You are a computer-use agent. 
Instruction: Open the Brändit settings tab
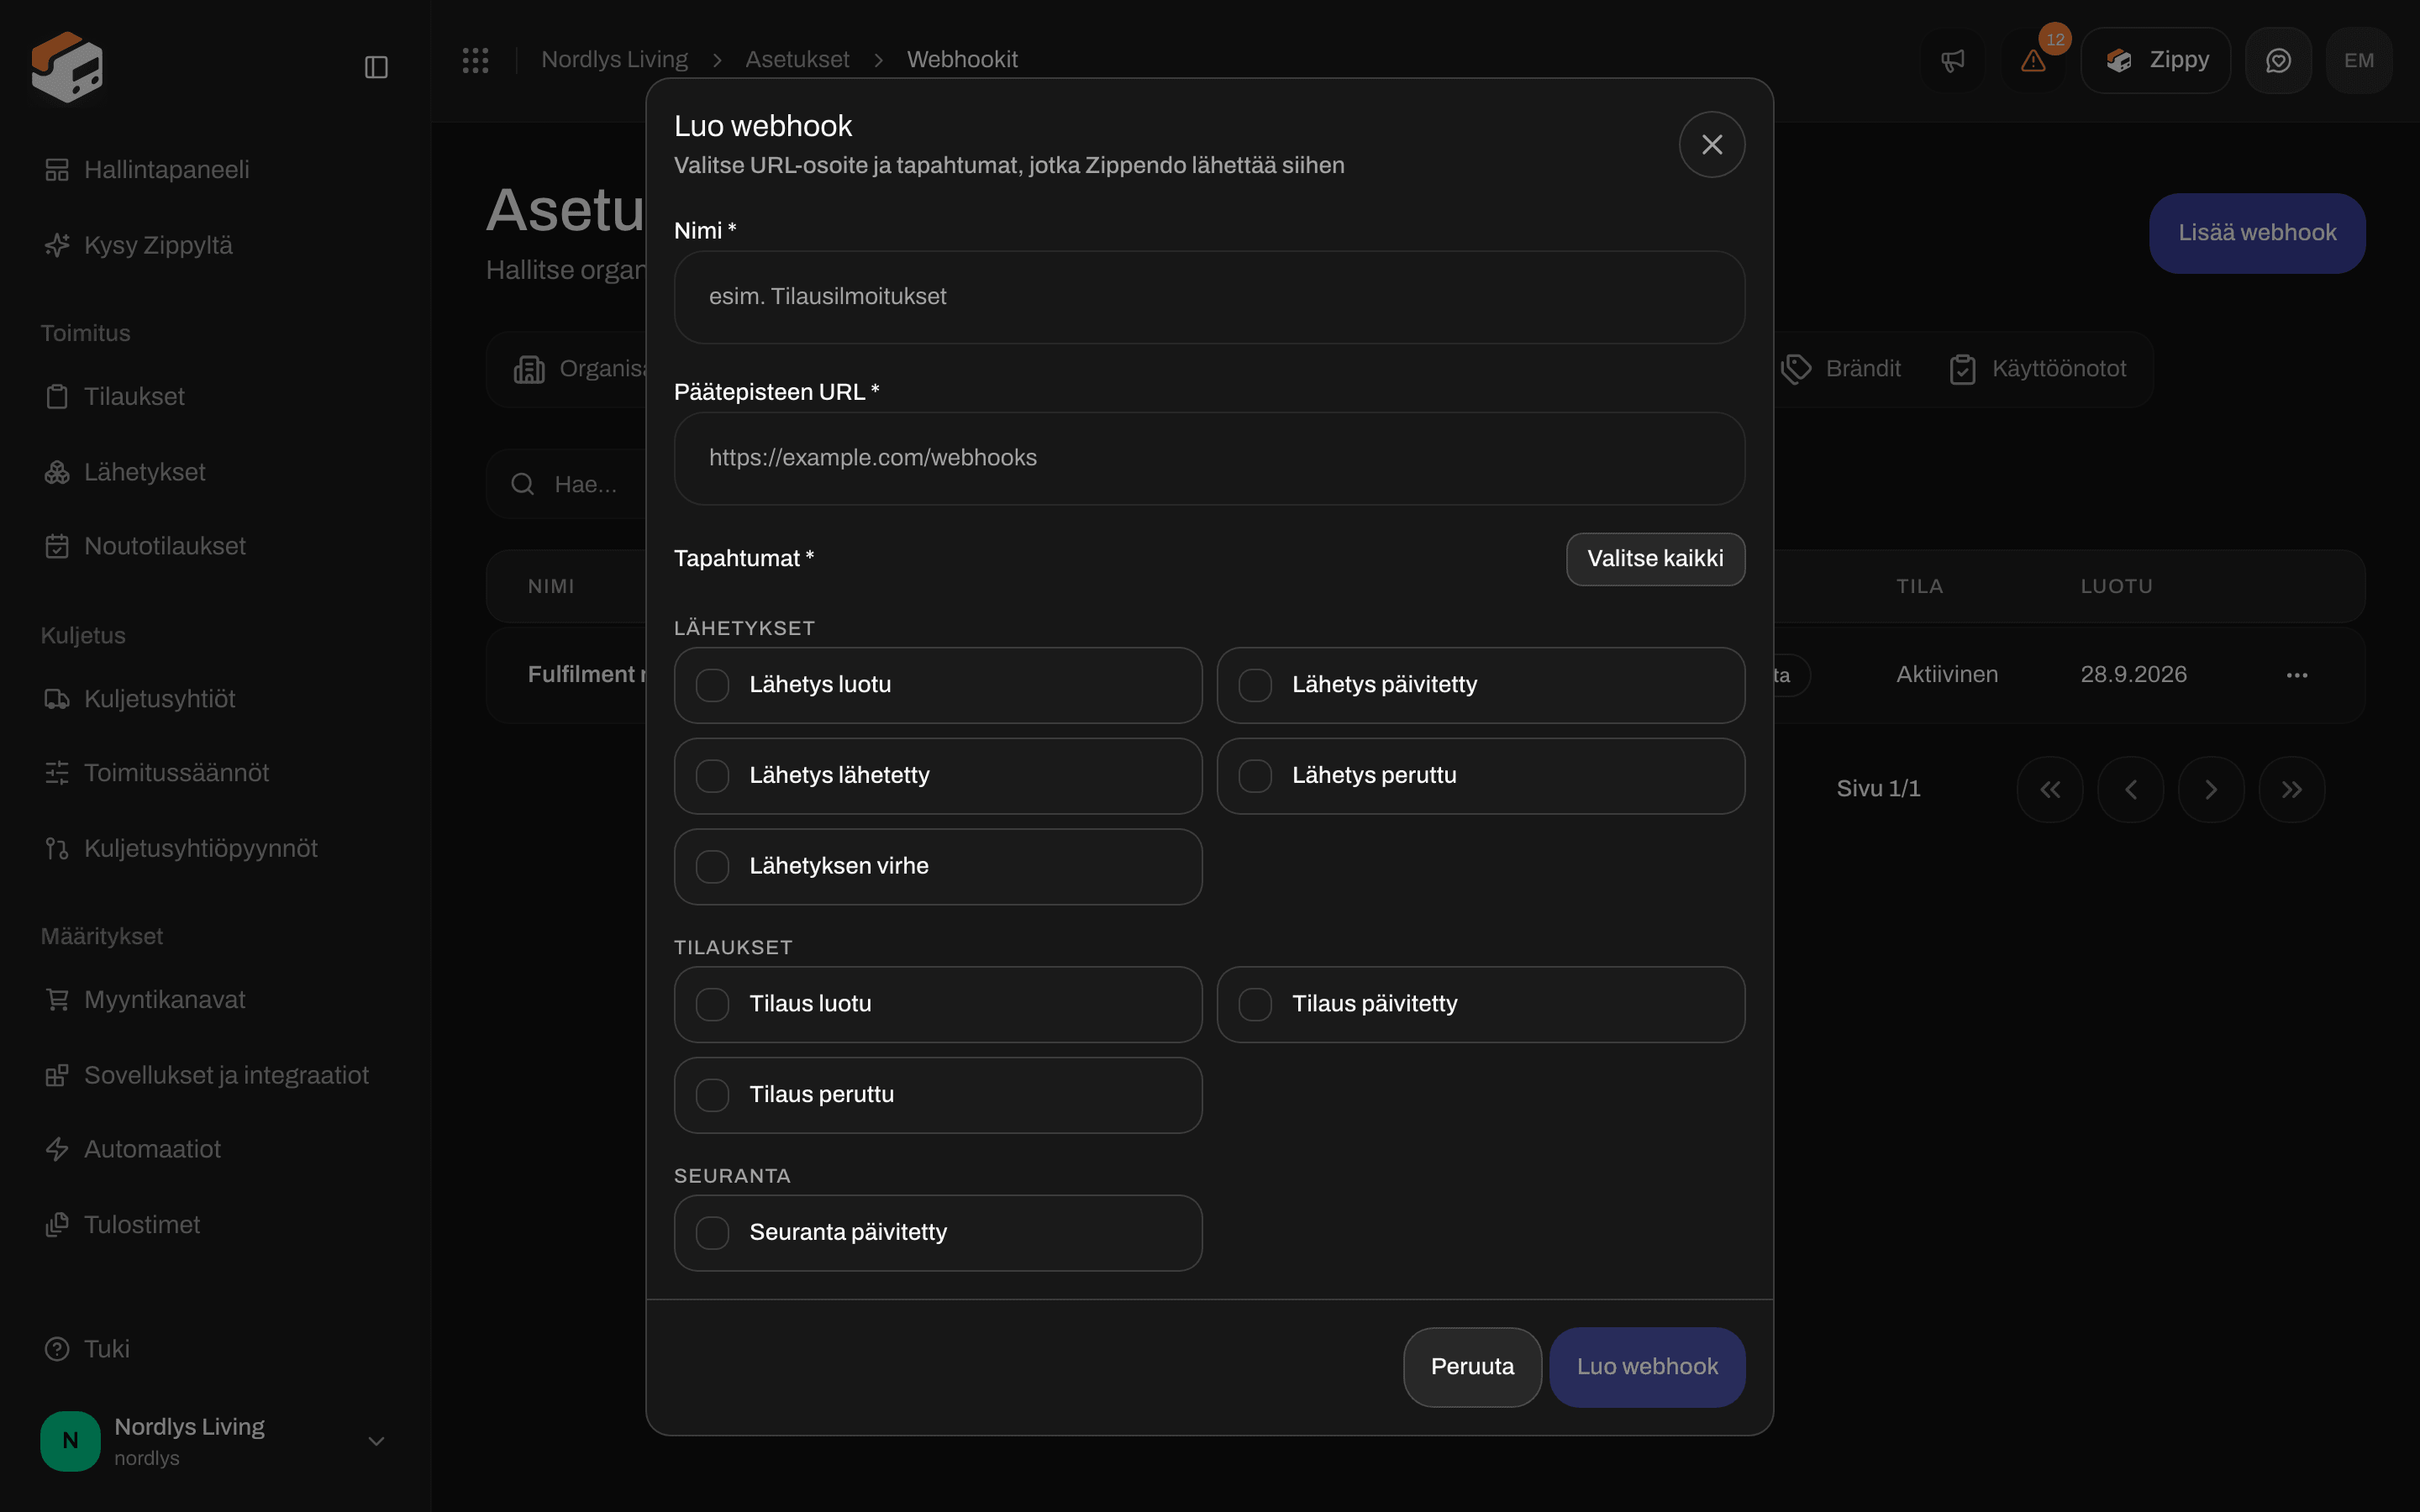point(1841,369)
